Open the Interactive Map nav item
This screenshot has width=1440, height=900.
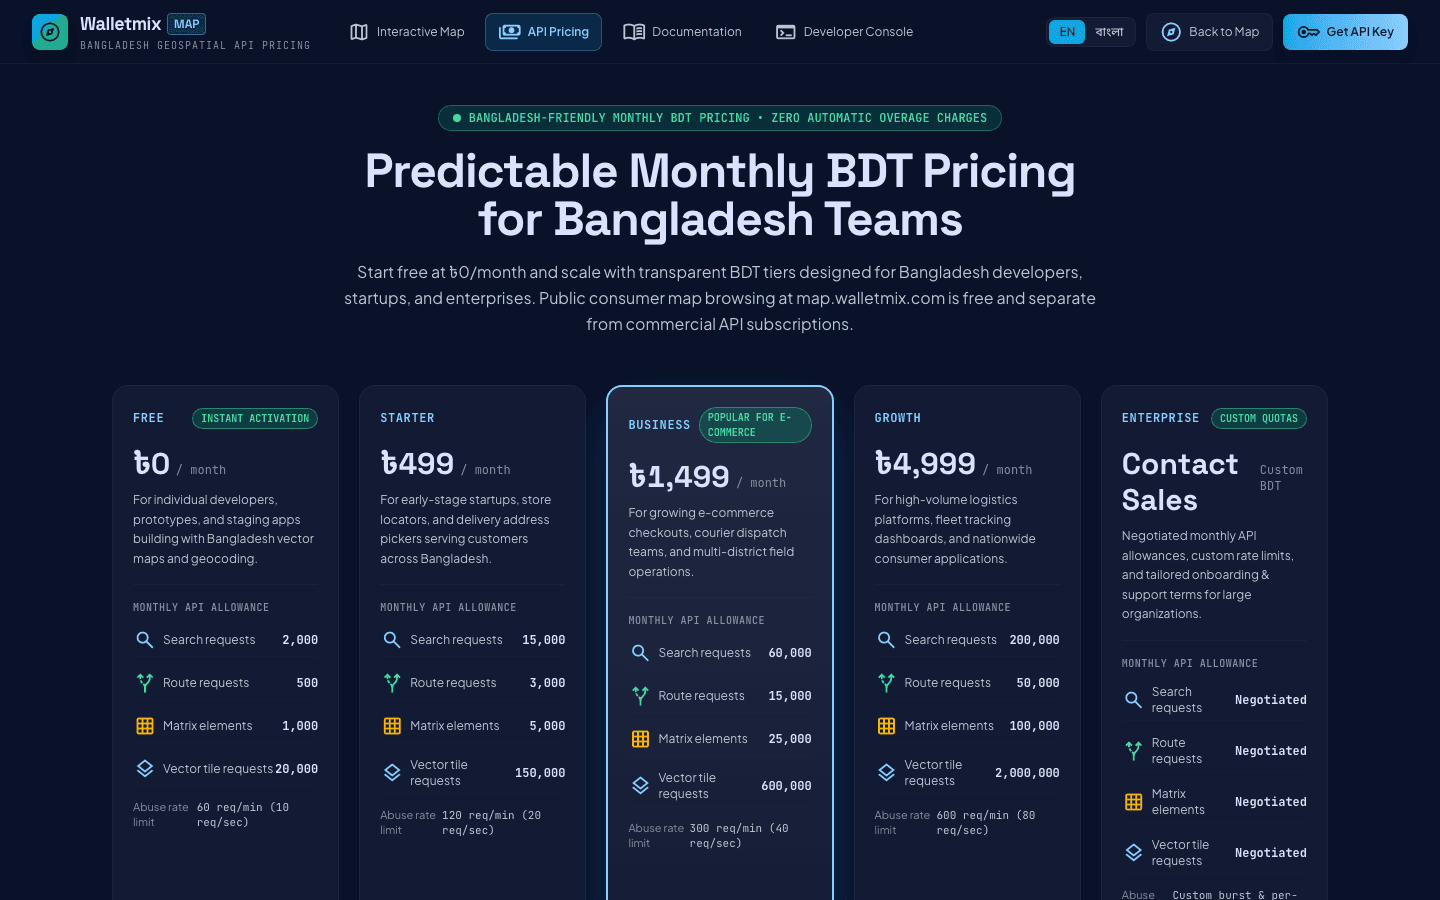click(x=407, y=32)
